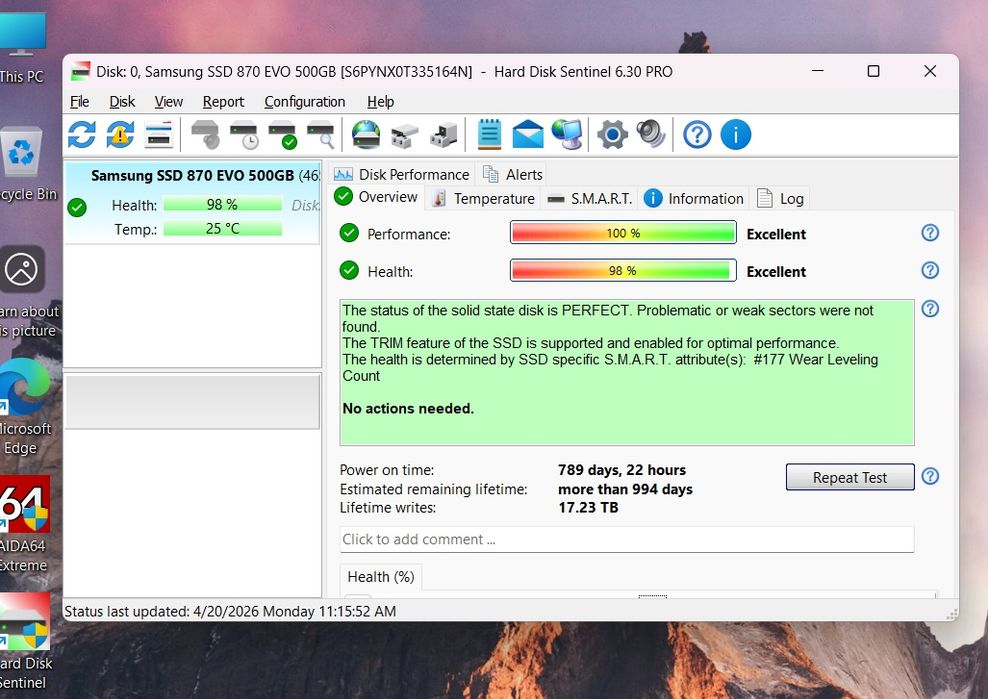The width and height of the screenshot is (988, 699).
Task: Open settings via the gear icon
Action: click(612, 134)
